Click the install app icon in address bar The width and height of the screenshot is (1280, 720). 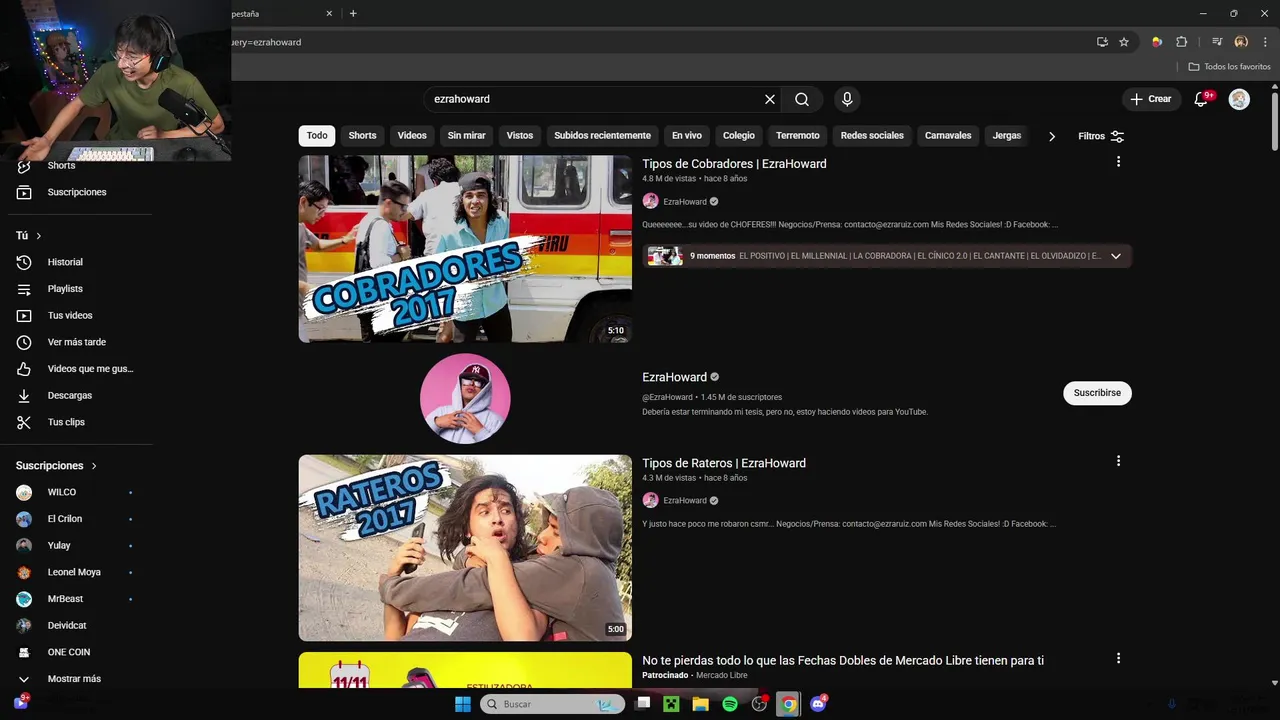click(1102, 42)
